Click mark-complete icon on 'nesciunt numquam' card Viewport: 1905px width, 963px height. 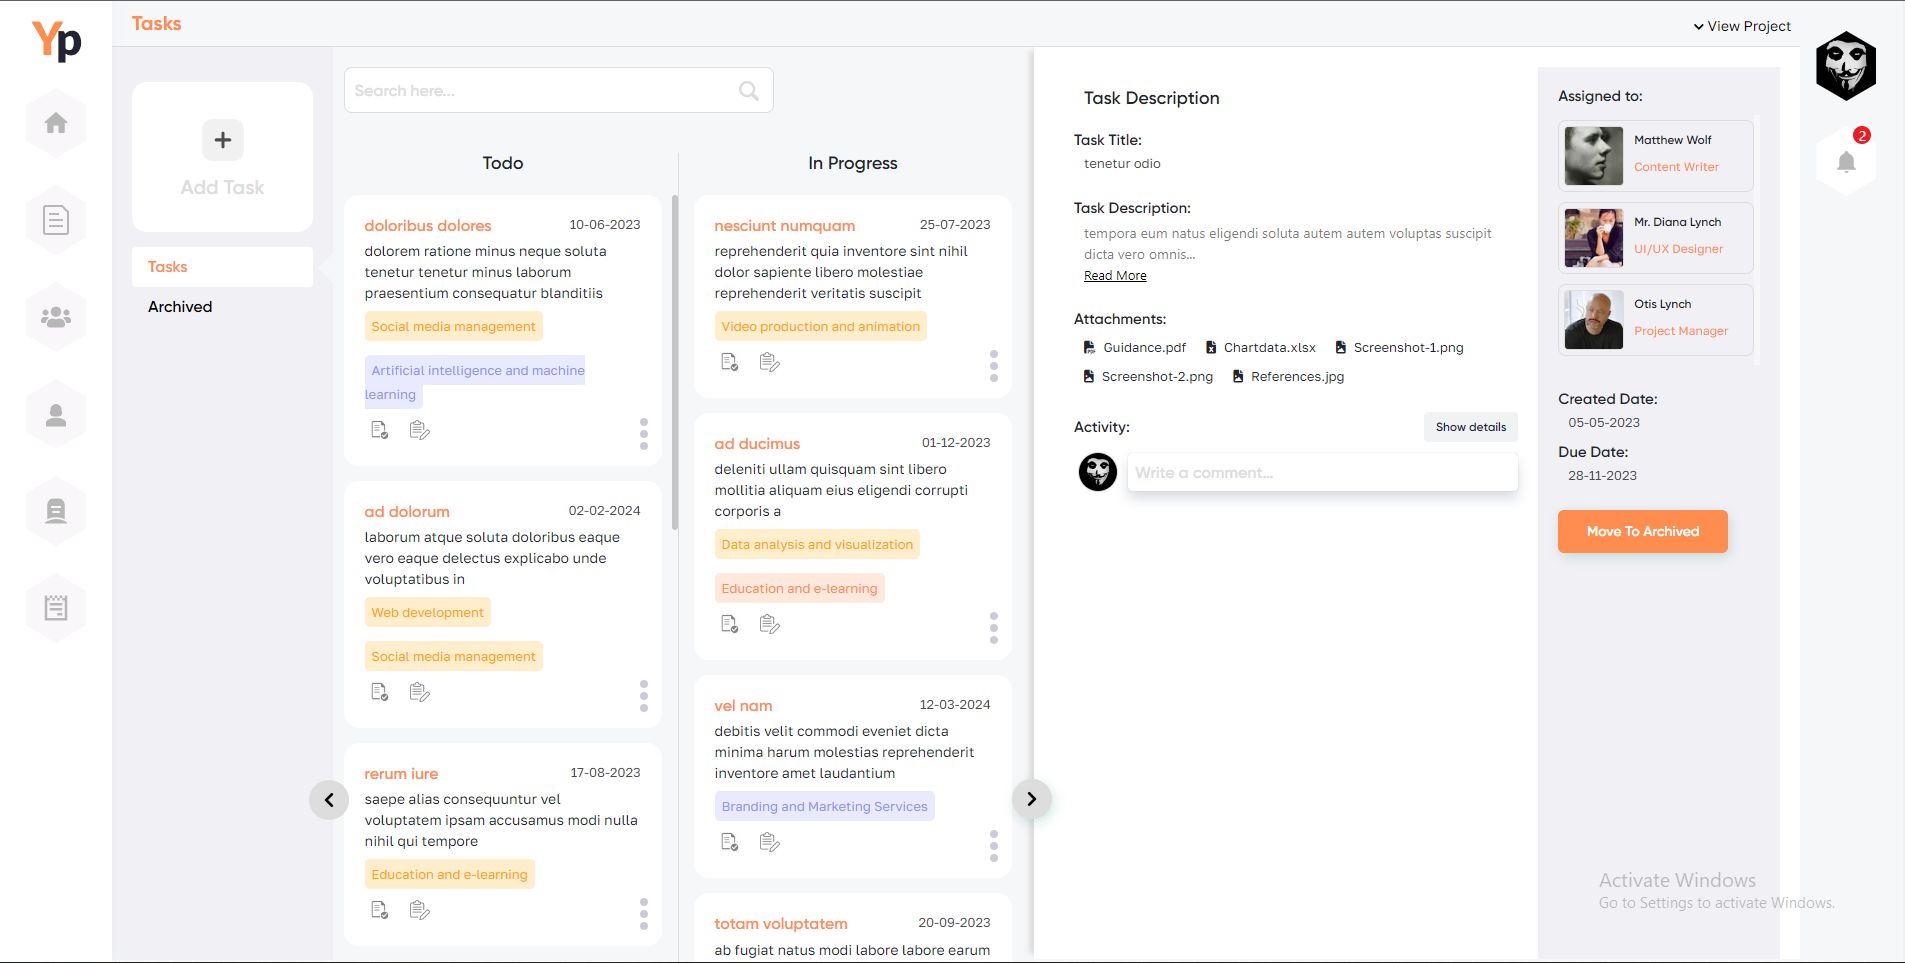point(730,362)
